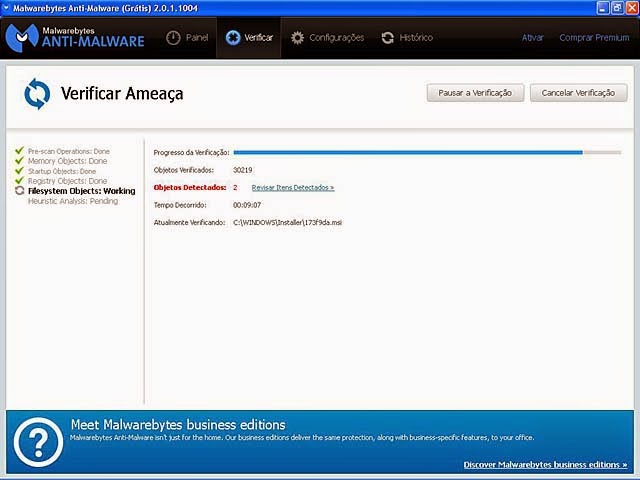640x480 pixels.
Task: Click the Comprar Premium link
Action: coord(594,38)
